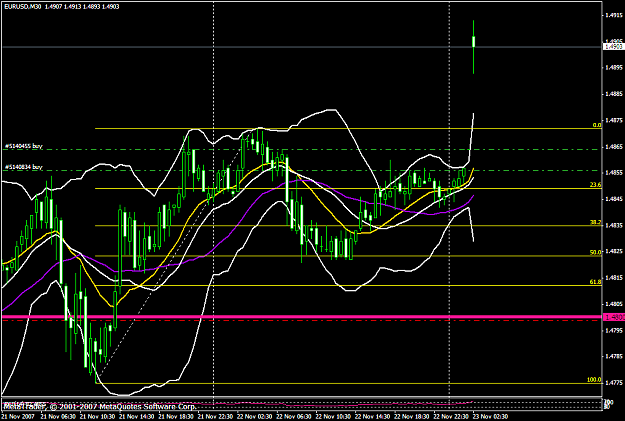625x421 pixels.
Task: Click the 21 Nov 06:30 time label
Action: tap(58, 417)
